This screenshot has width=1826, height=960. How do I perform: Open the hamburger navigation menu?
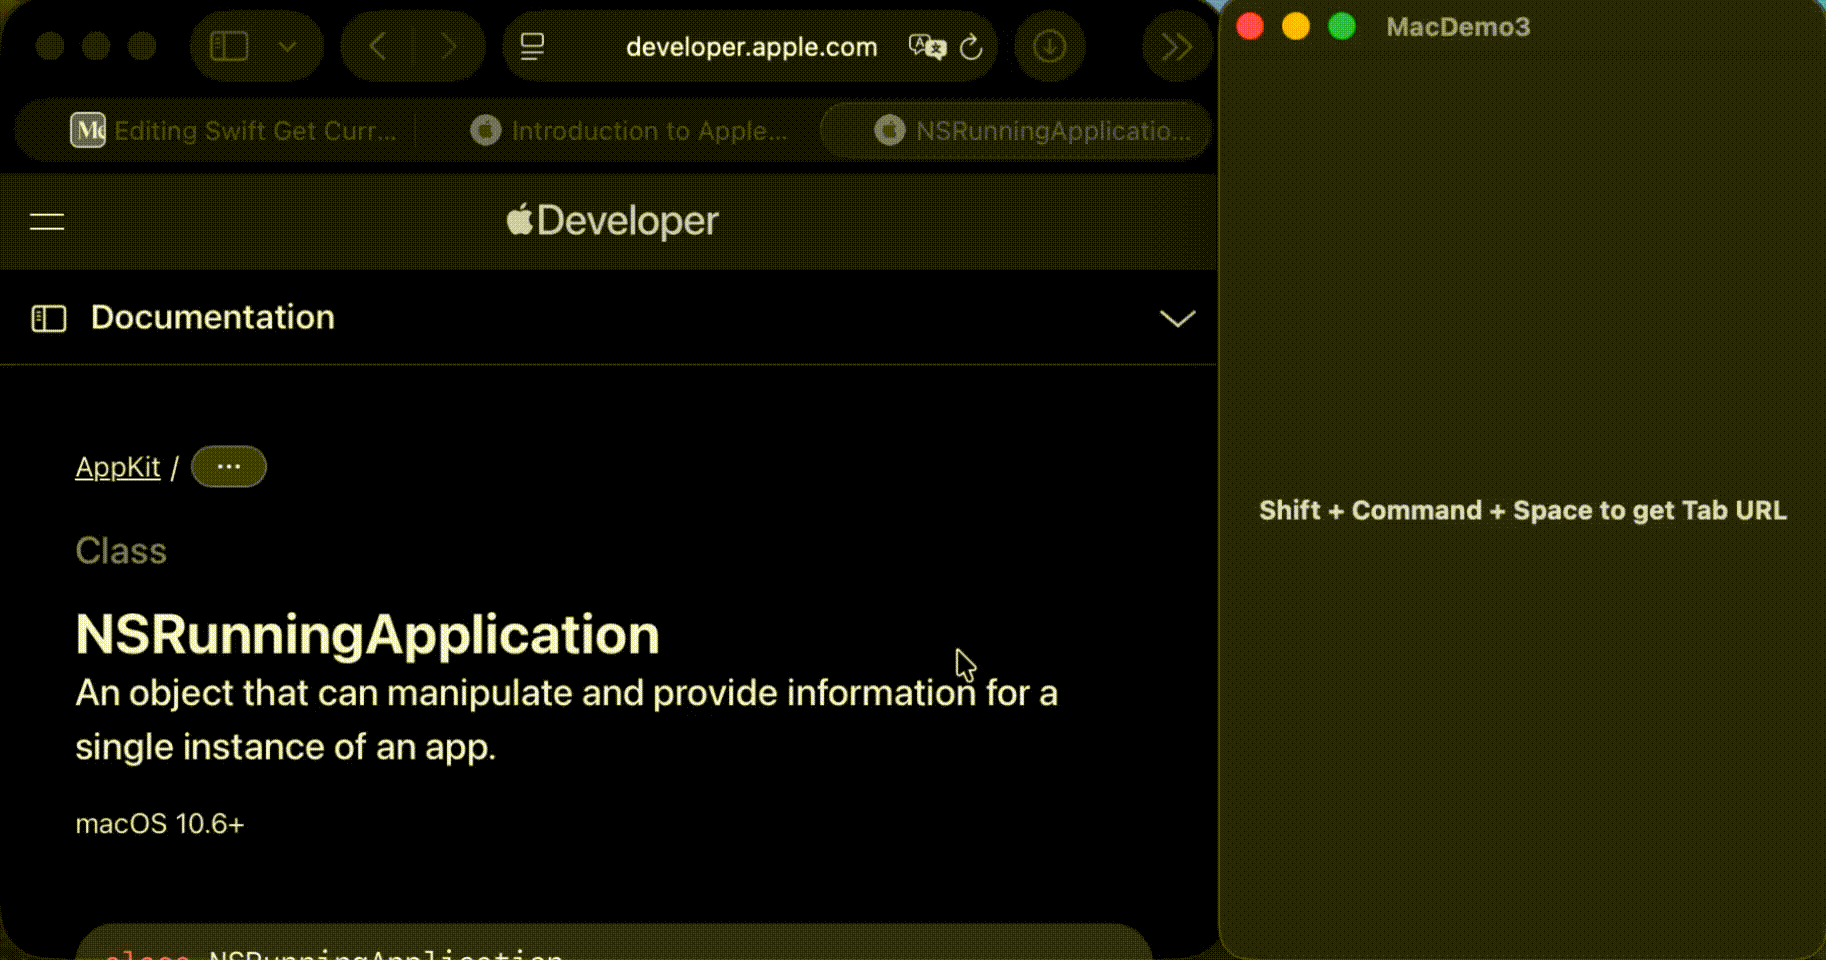click(x=47, y=222)
